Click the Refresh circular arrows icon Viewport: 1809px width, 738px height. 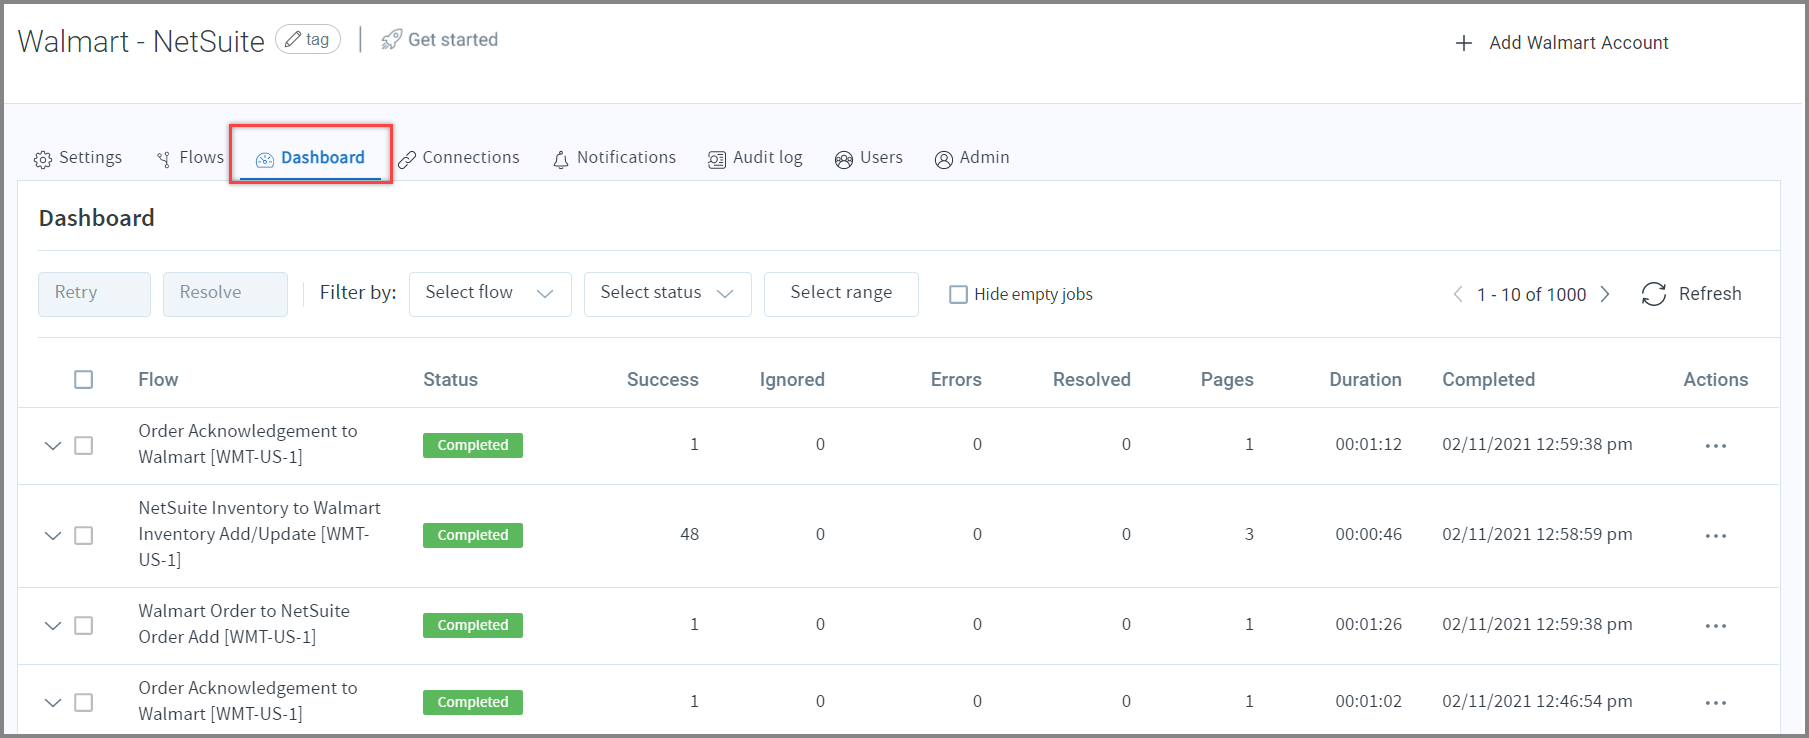(x=1654, y=294)
